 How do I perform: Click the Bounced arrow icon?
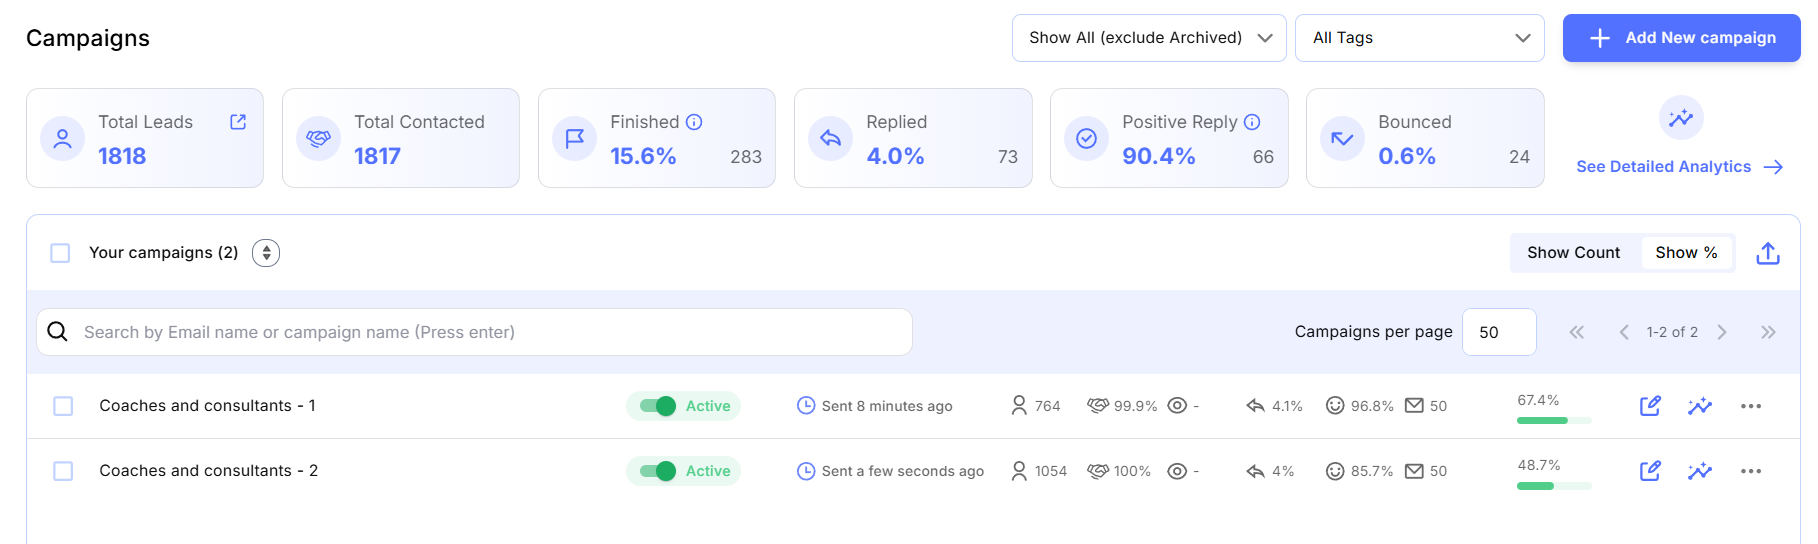1343,138
